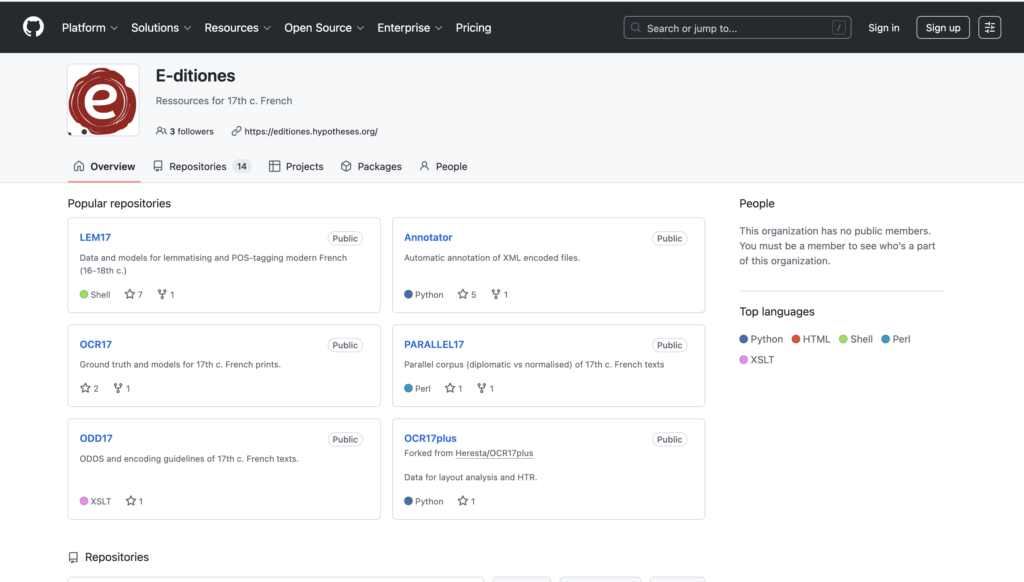This screenshot has height=582, width=1024.
Task: Click the star icon on LEM17
Action: click(130, 295)
